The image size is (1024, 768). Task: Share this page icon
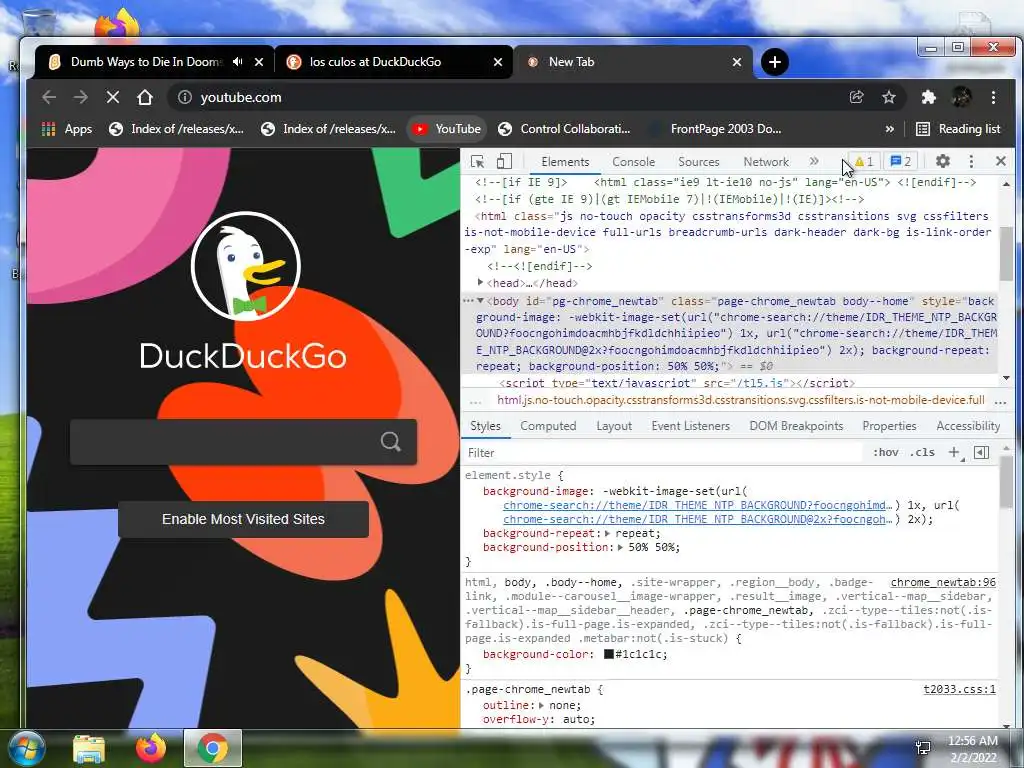(x=856, y=97)
